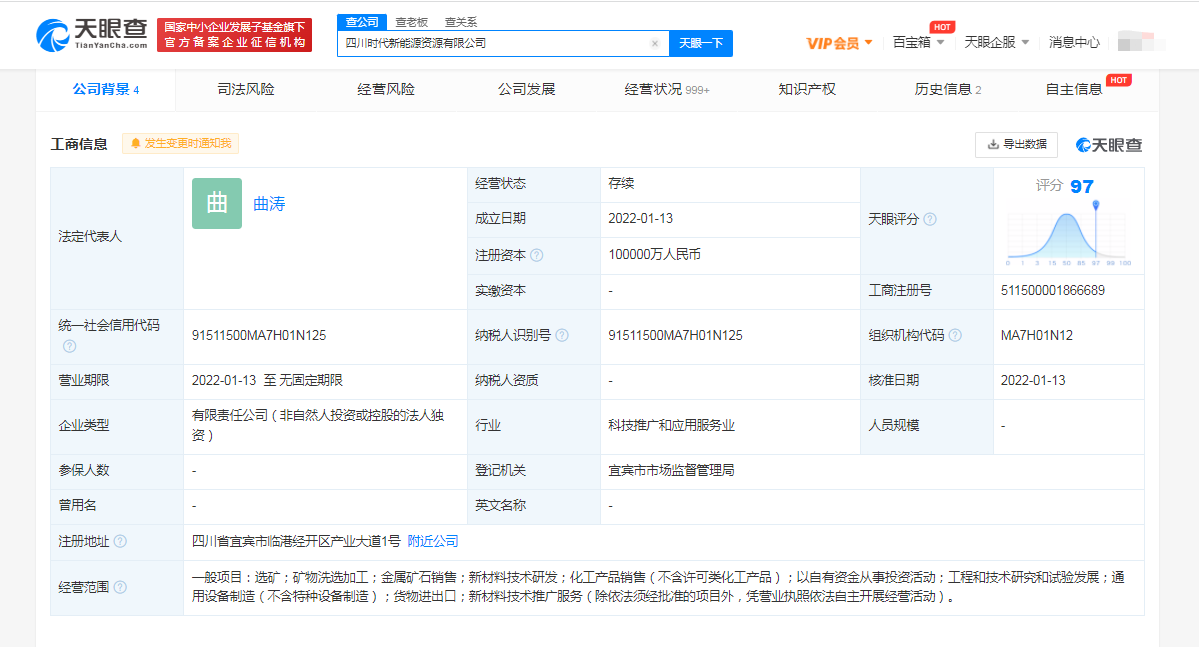Click help icon beside 组织机构代码
Screen dimensions: 1199x647
pos(957,336)
